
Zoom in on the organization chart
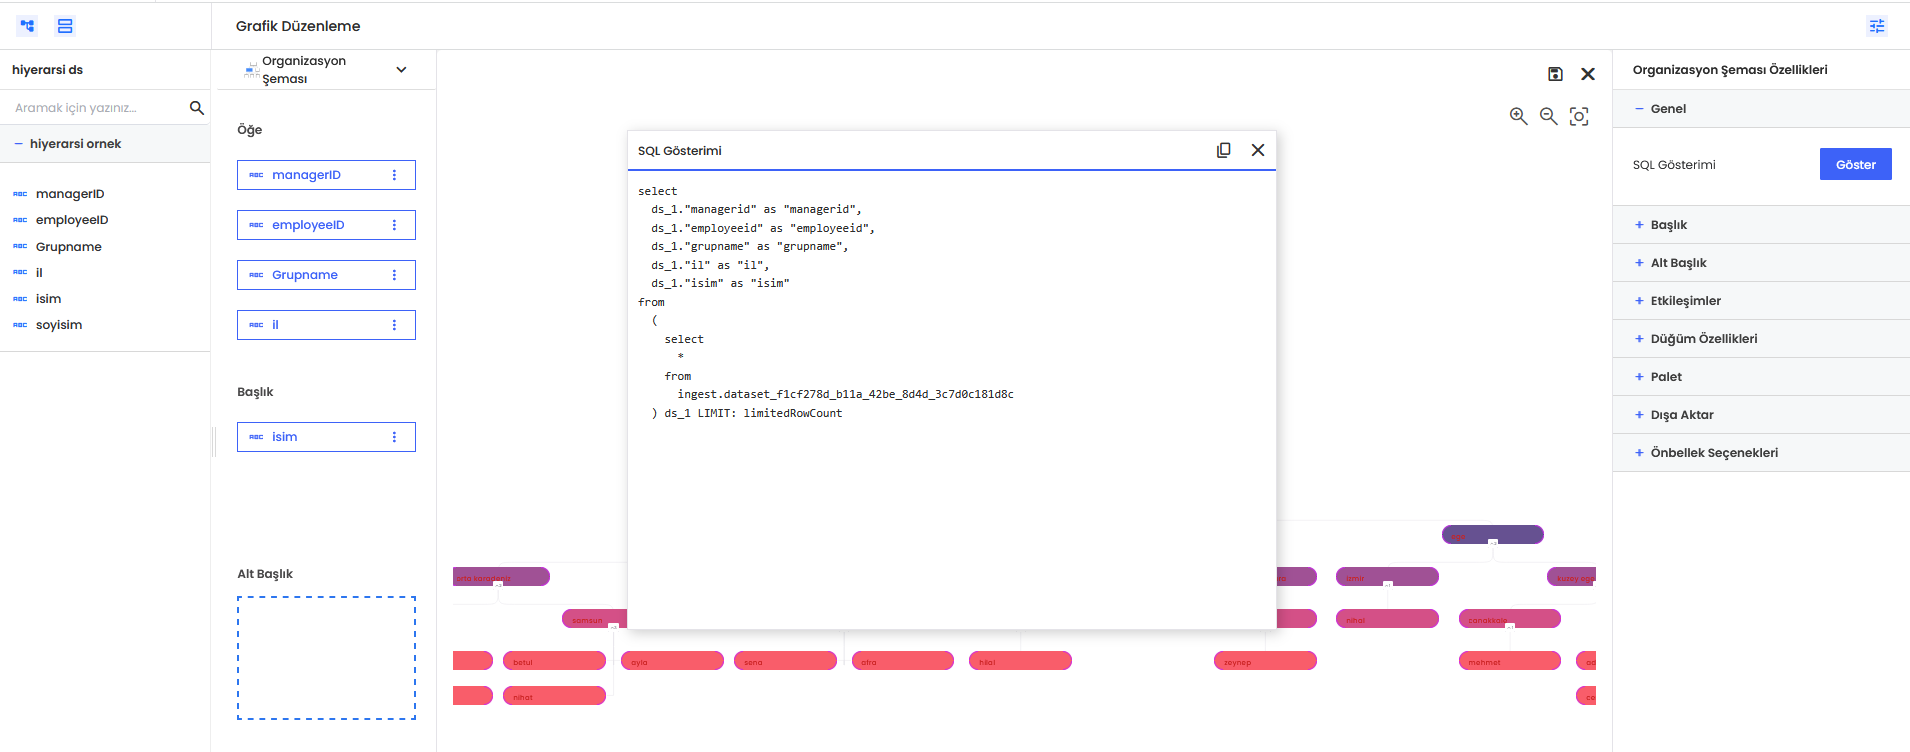point(1518,116)
